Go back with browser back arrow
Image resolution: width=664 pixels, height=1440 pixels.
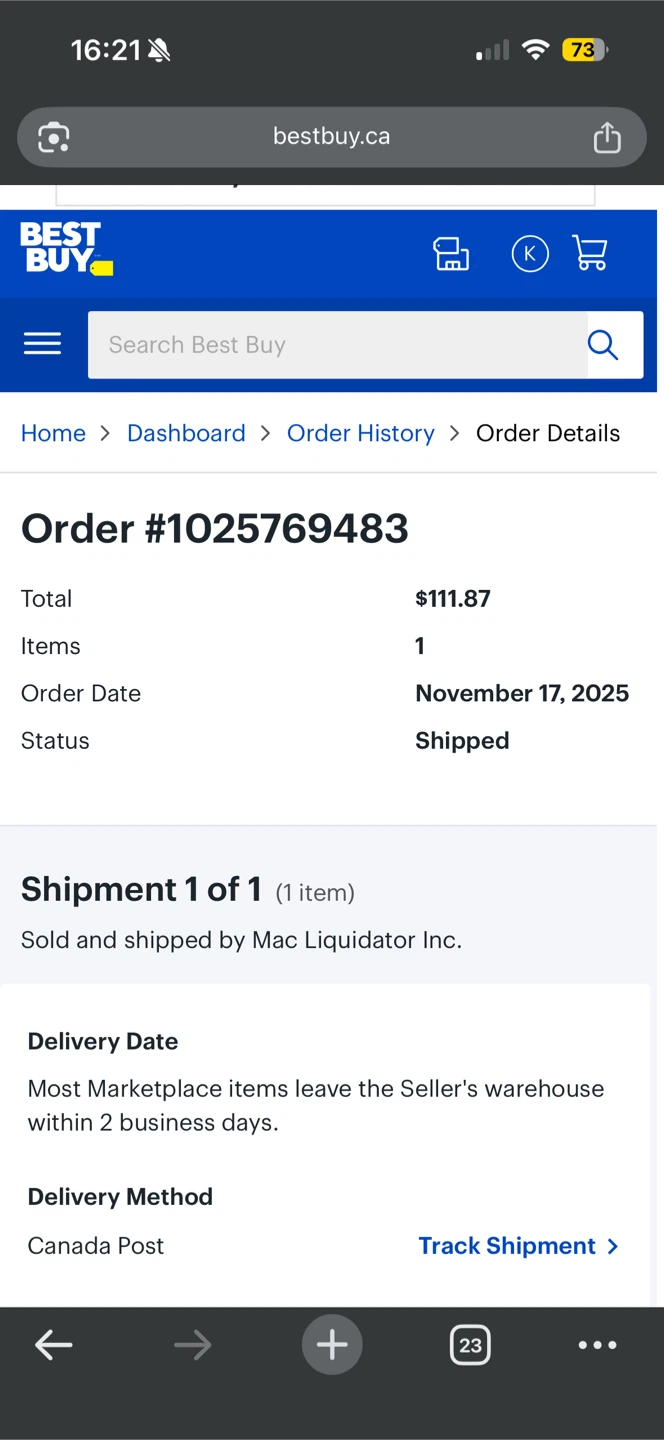pyautogui.click(x=54, y=1346)
